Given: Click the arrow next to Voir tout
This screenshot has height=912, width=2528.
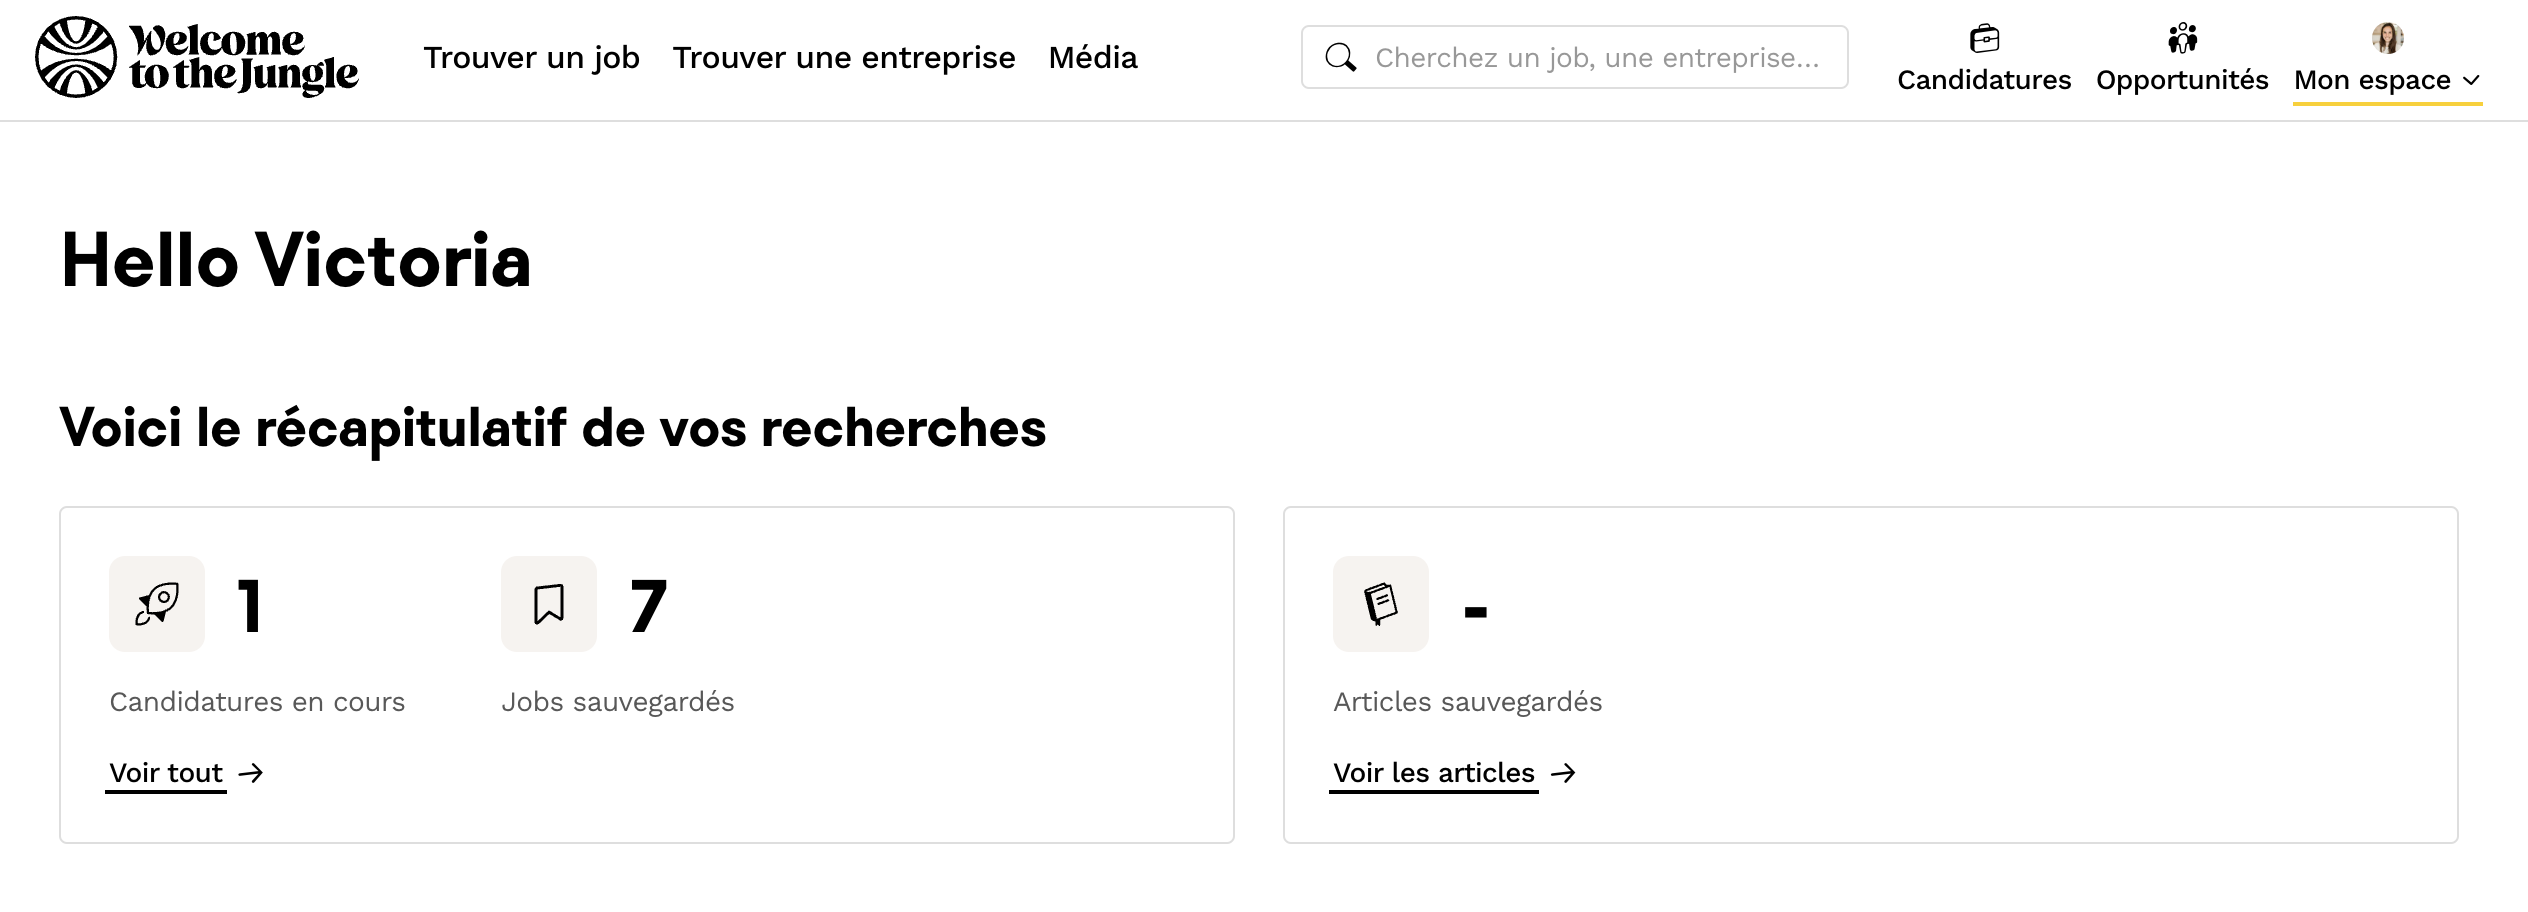Looking at the screenshot, I should (x=251, y=773).
